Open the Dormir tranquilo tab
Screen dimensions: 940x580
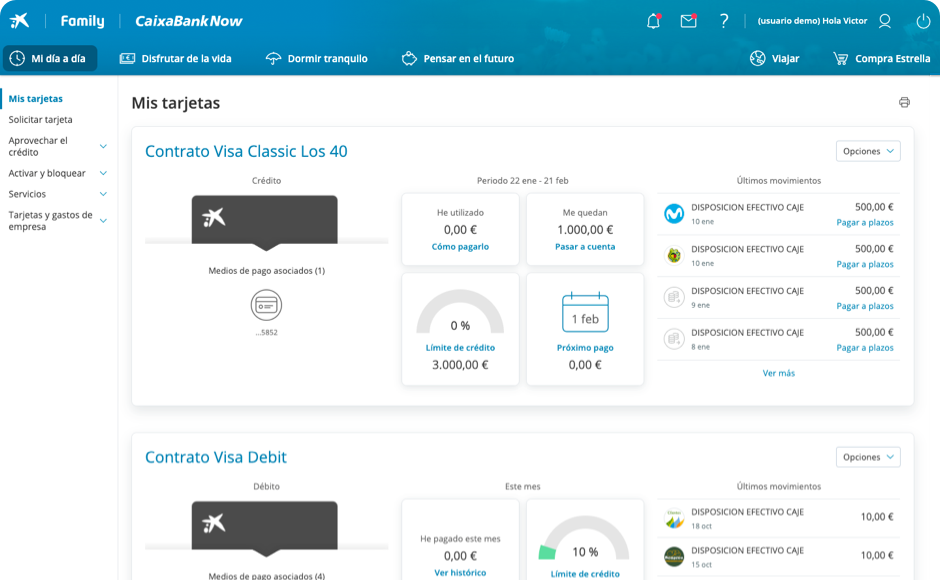point(317,58)
